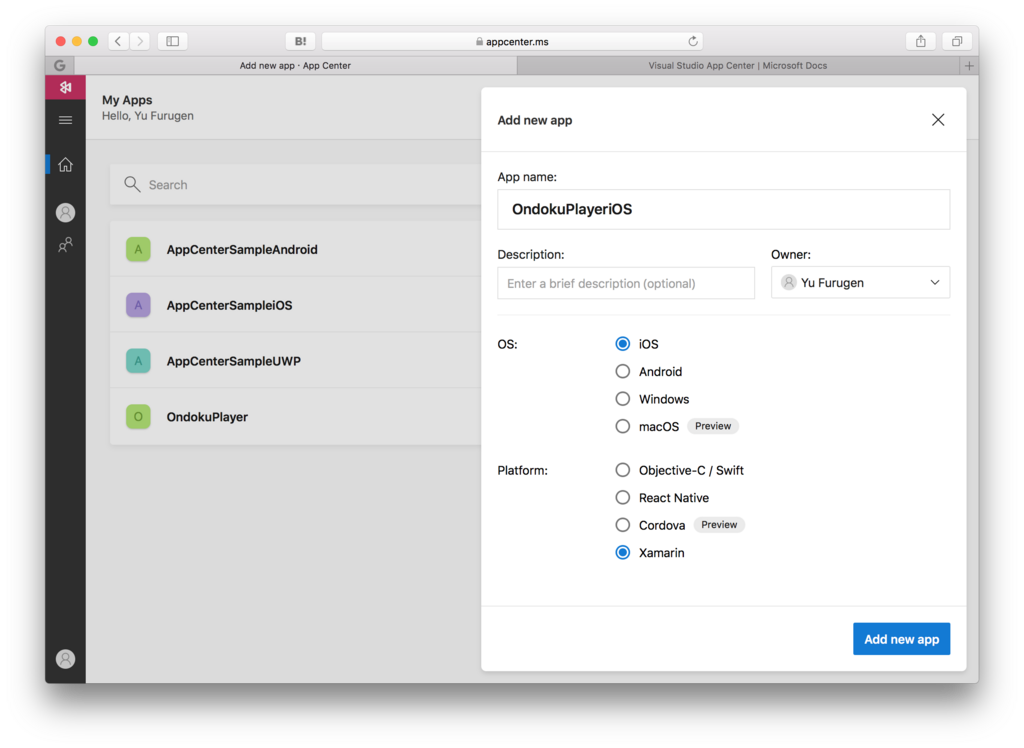
Task: Click the macOS Preview badge
Action: point(713,426)
